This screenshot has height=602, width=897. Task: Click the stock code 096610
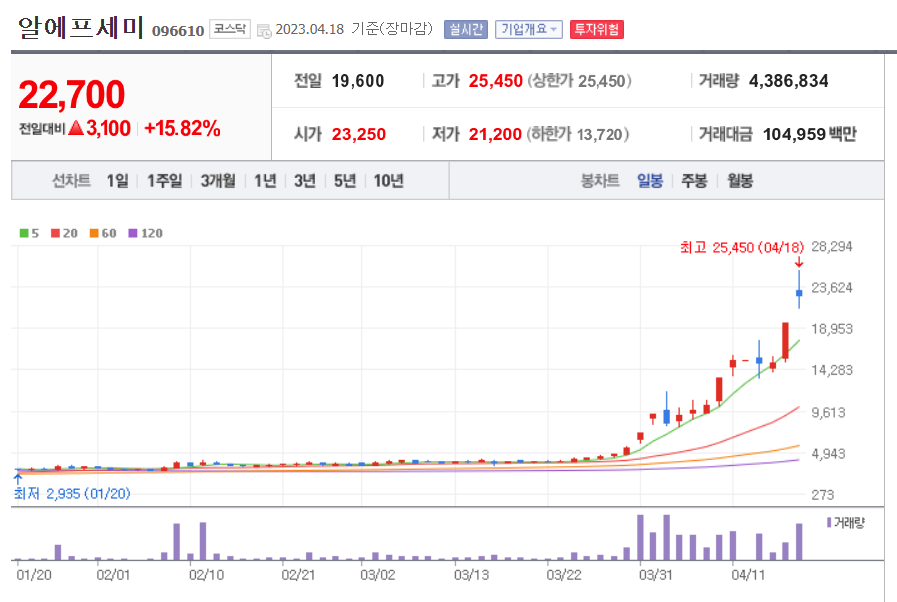point(178,31)
